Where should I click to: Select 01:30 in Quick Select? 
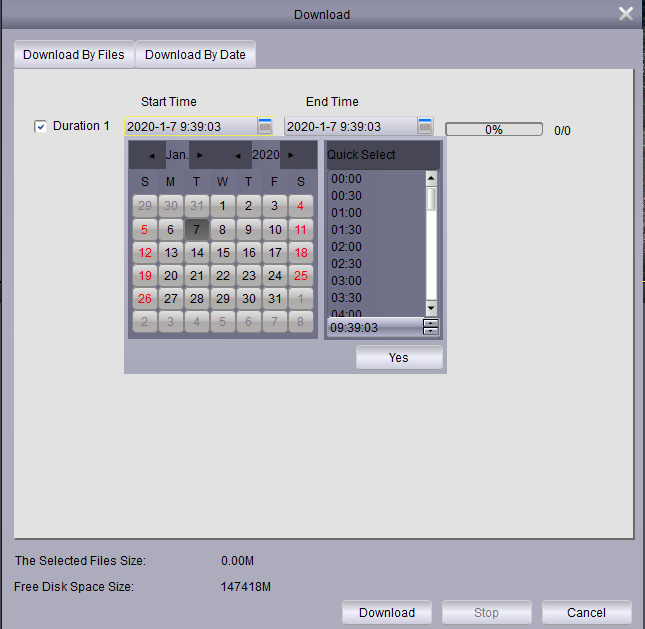(x=346, y=230)
